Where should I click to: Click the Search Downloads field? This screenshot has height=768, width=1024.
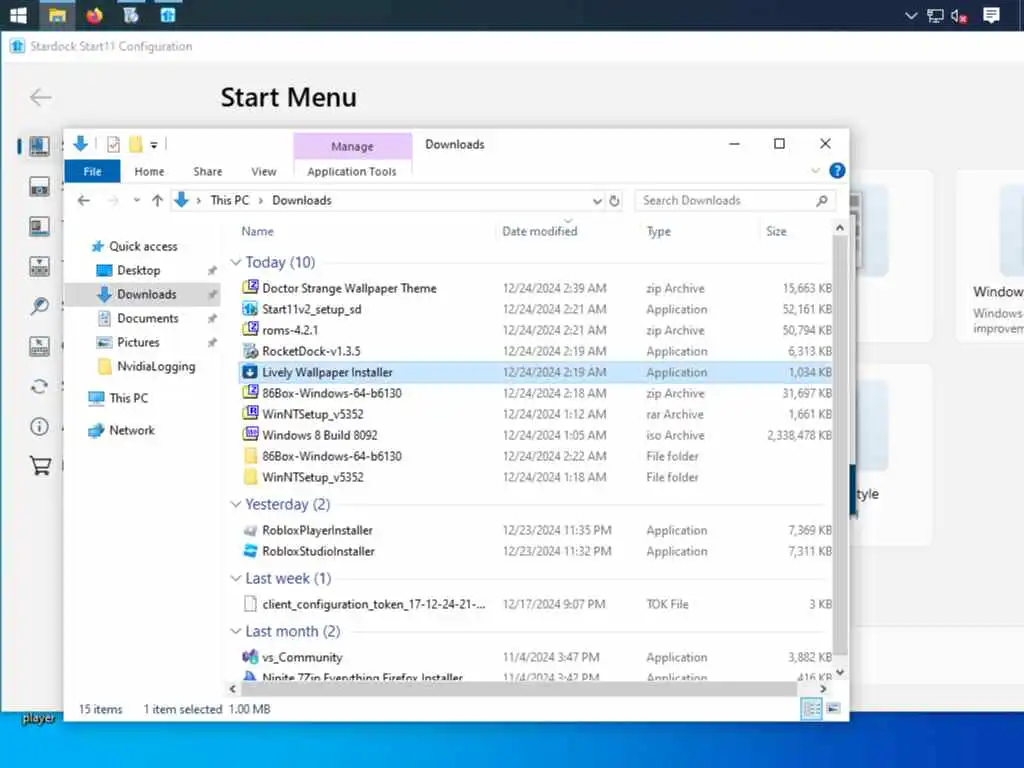tap(735, 200)
